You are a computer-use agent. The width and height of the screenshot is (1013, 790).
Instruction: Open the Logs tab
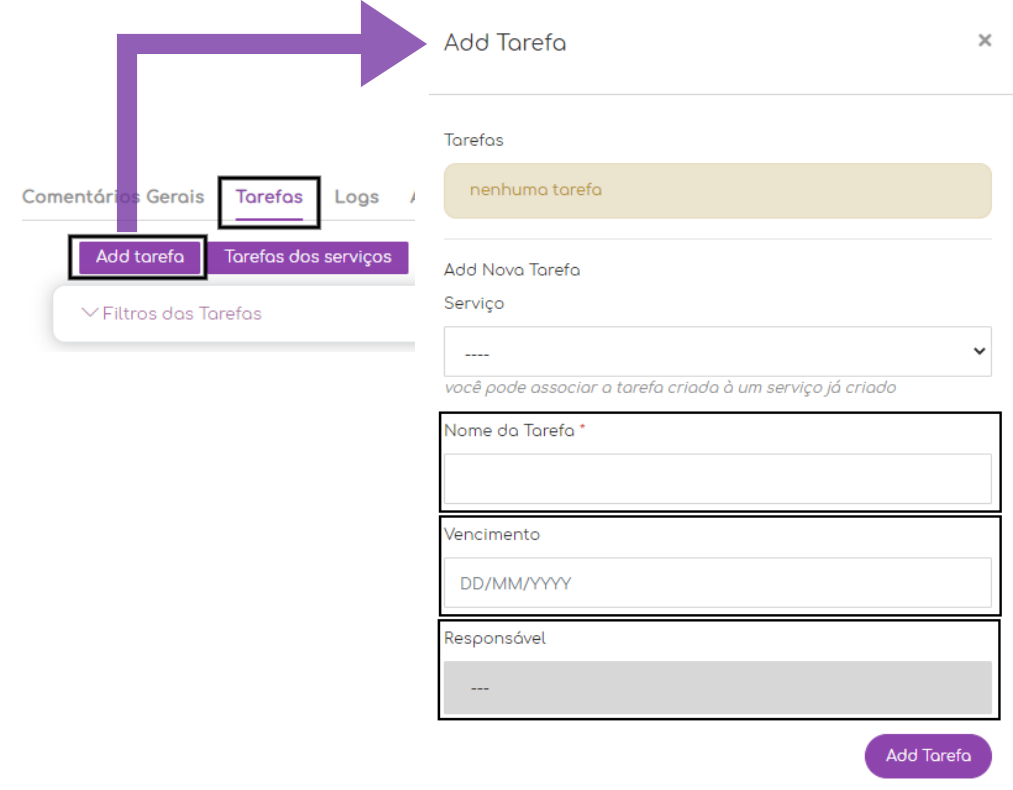tap(356, 197)
